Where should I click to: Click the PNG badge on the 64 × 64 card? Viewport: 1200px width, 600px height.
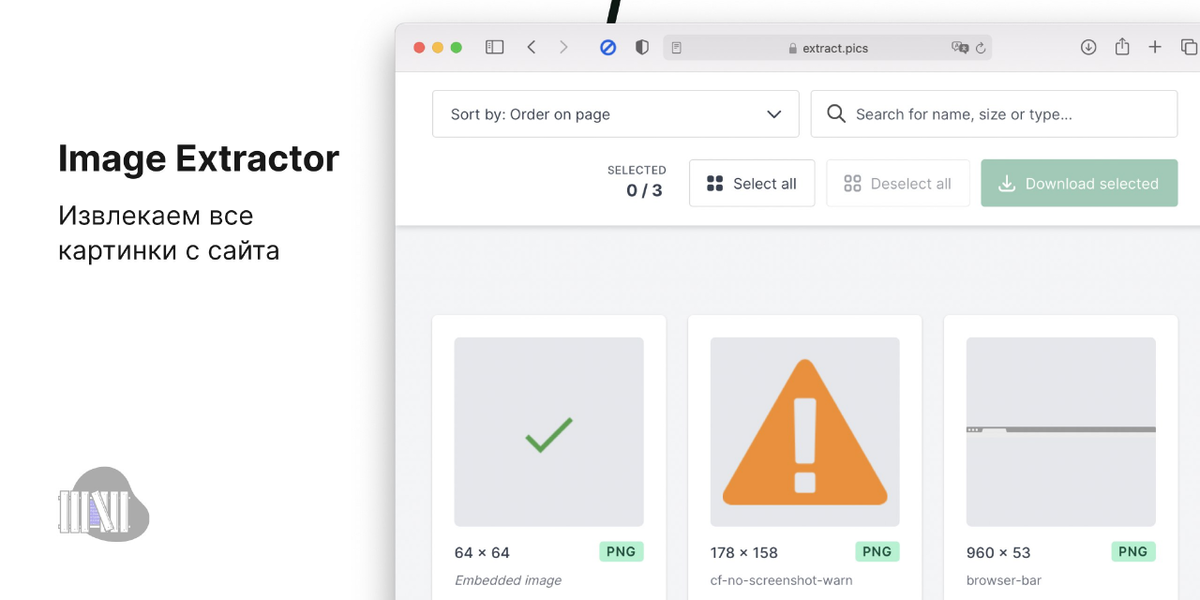point(621,551)
